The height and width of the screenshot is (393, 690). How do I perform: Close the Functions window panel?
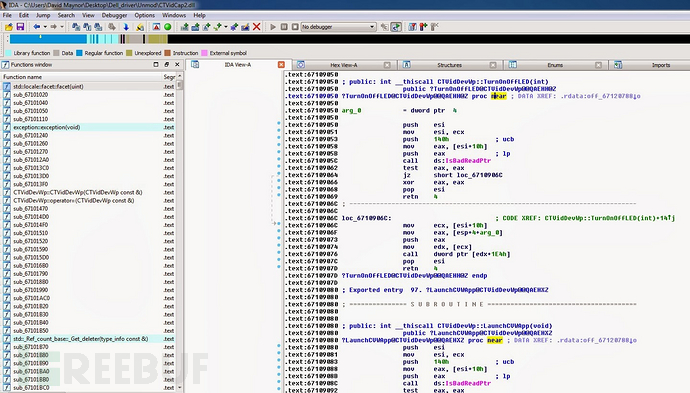(177, 64)
